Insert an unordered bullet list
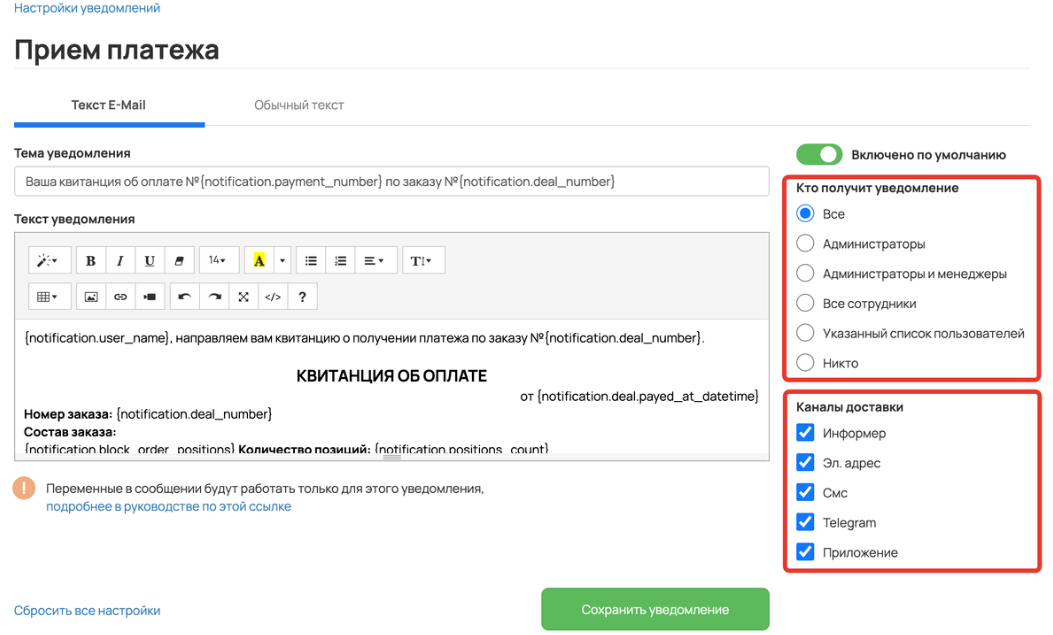This screenshot has width=1053, height=635. pos(311,260)
